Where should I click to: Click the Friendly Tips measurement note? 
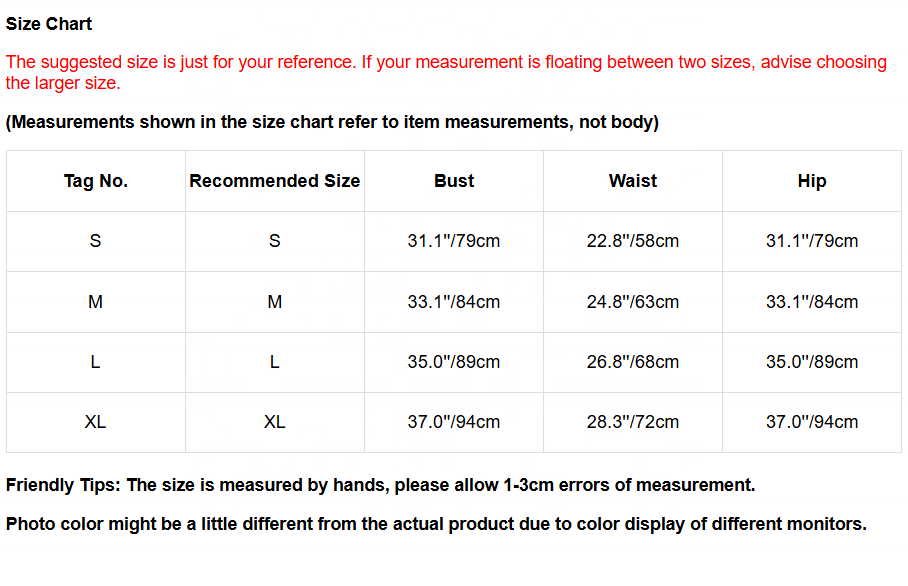pos(380,485)
